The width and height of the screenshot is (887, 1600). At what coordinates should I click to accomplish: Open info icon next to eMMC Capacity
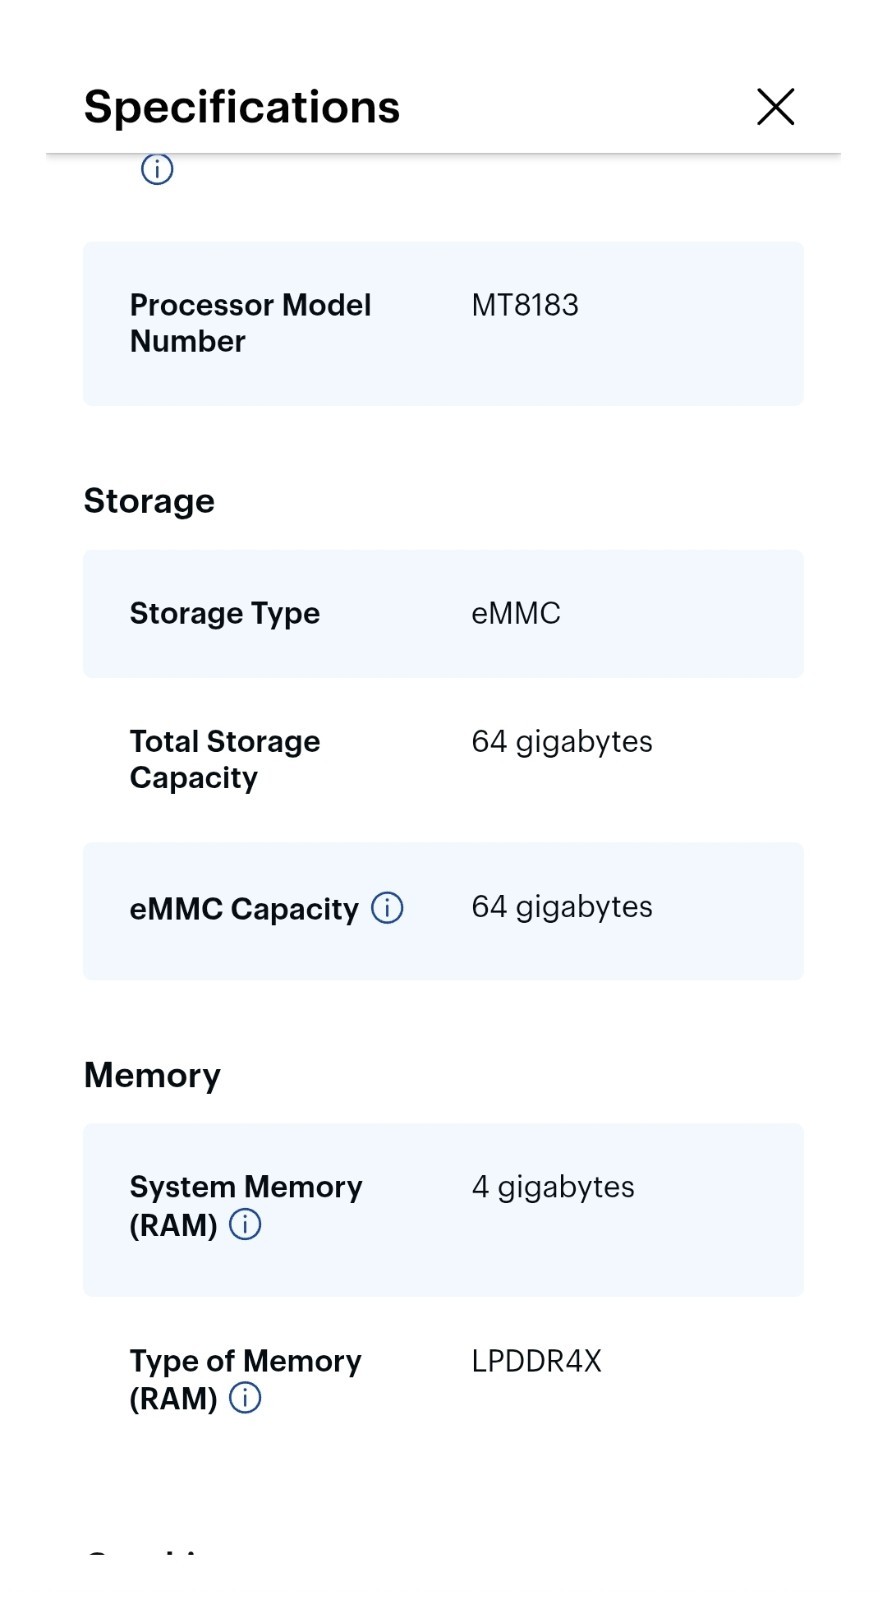coord(387,908)
